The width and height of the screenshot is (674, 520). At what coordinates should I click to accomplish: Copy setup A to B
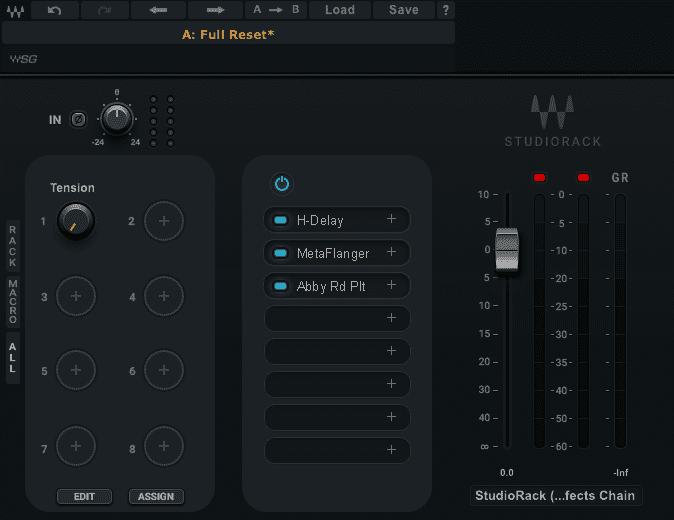[276, 10]
